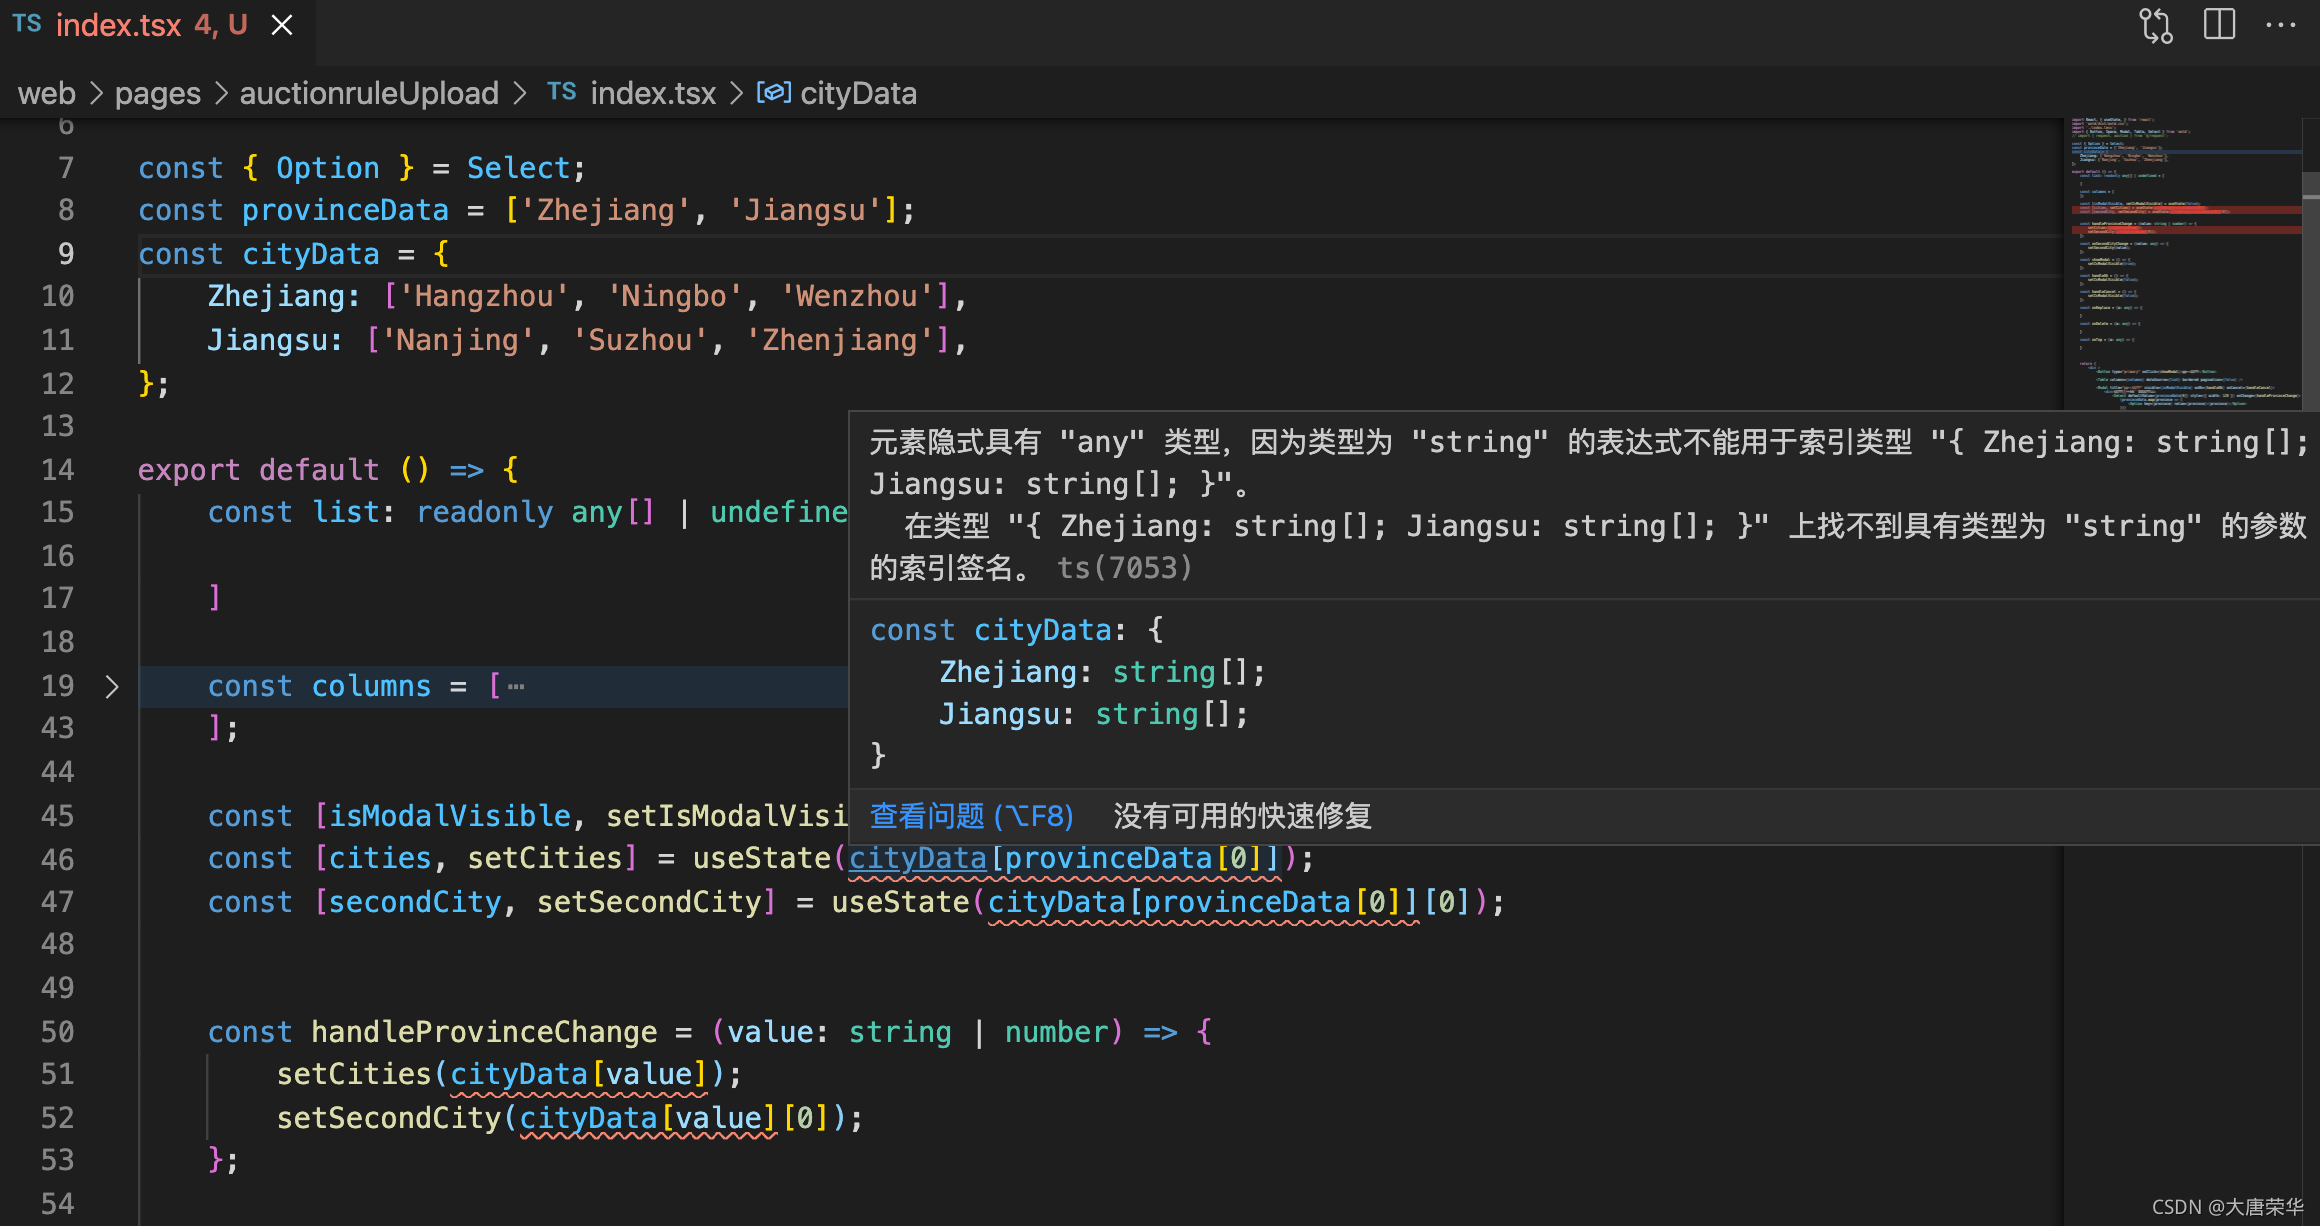Click 'Suzhou' string on line 11
Viewport: 2320px width, 1226px height.
[640, 340]
